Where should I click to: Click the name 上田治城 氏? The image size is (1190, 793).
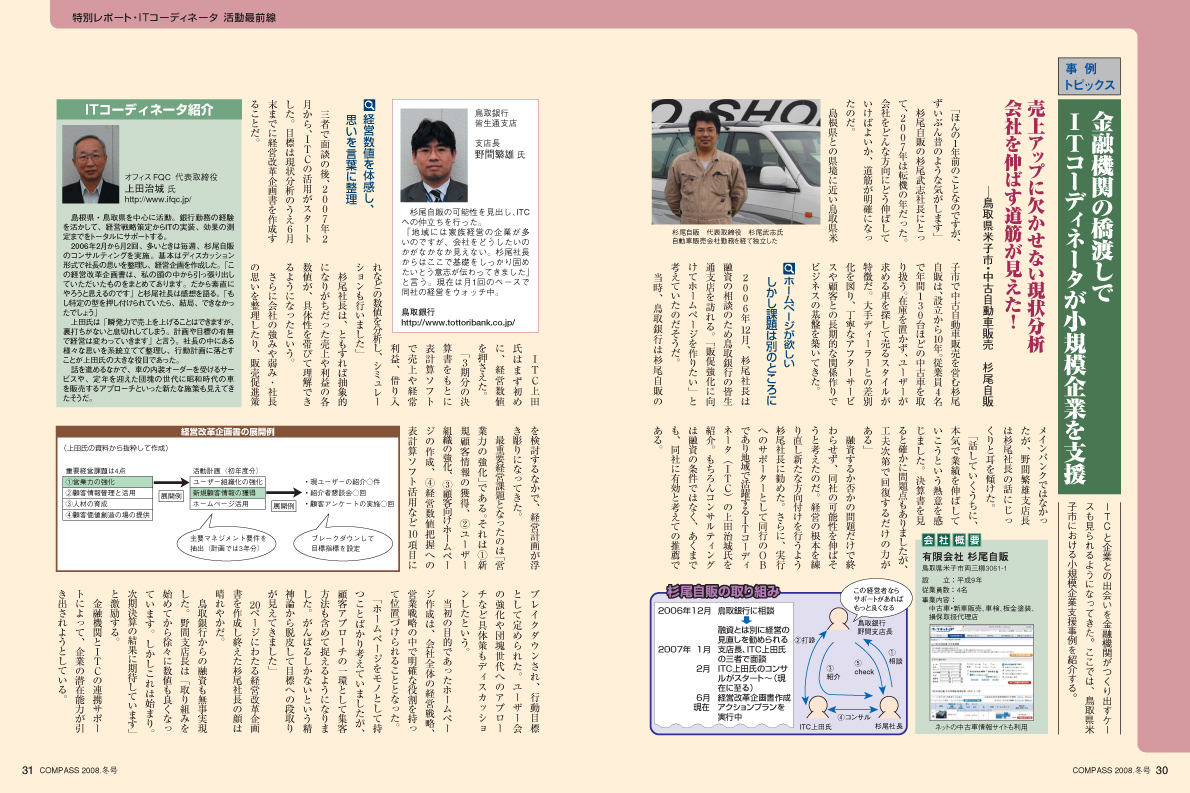pos(150,188)
